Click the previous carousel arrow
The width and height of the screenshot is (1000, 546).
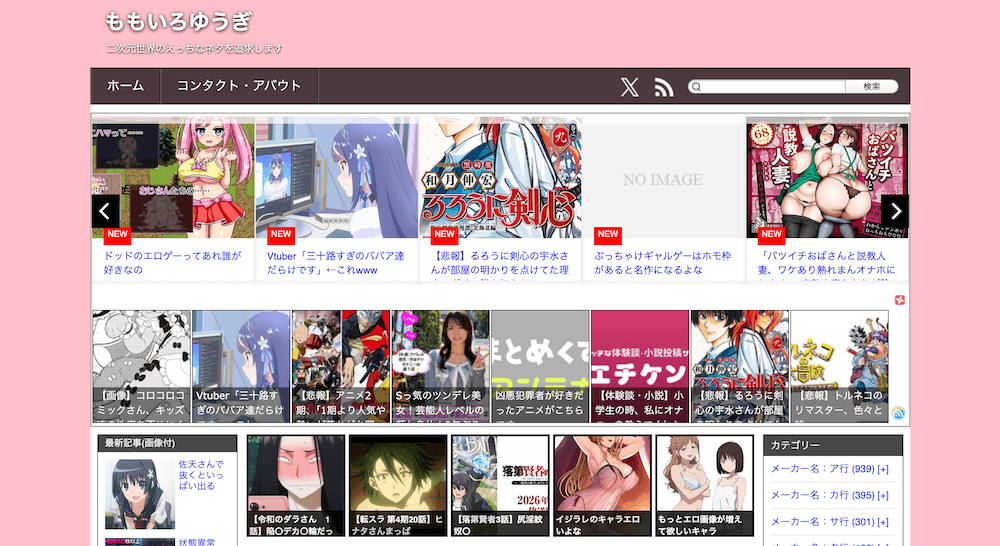[x=105, y=211]
